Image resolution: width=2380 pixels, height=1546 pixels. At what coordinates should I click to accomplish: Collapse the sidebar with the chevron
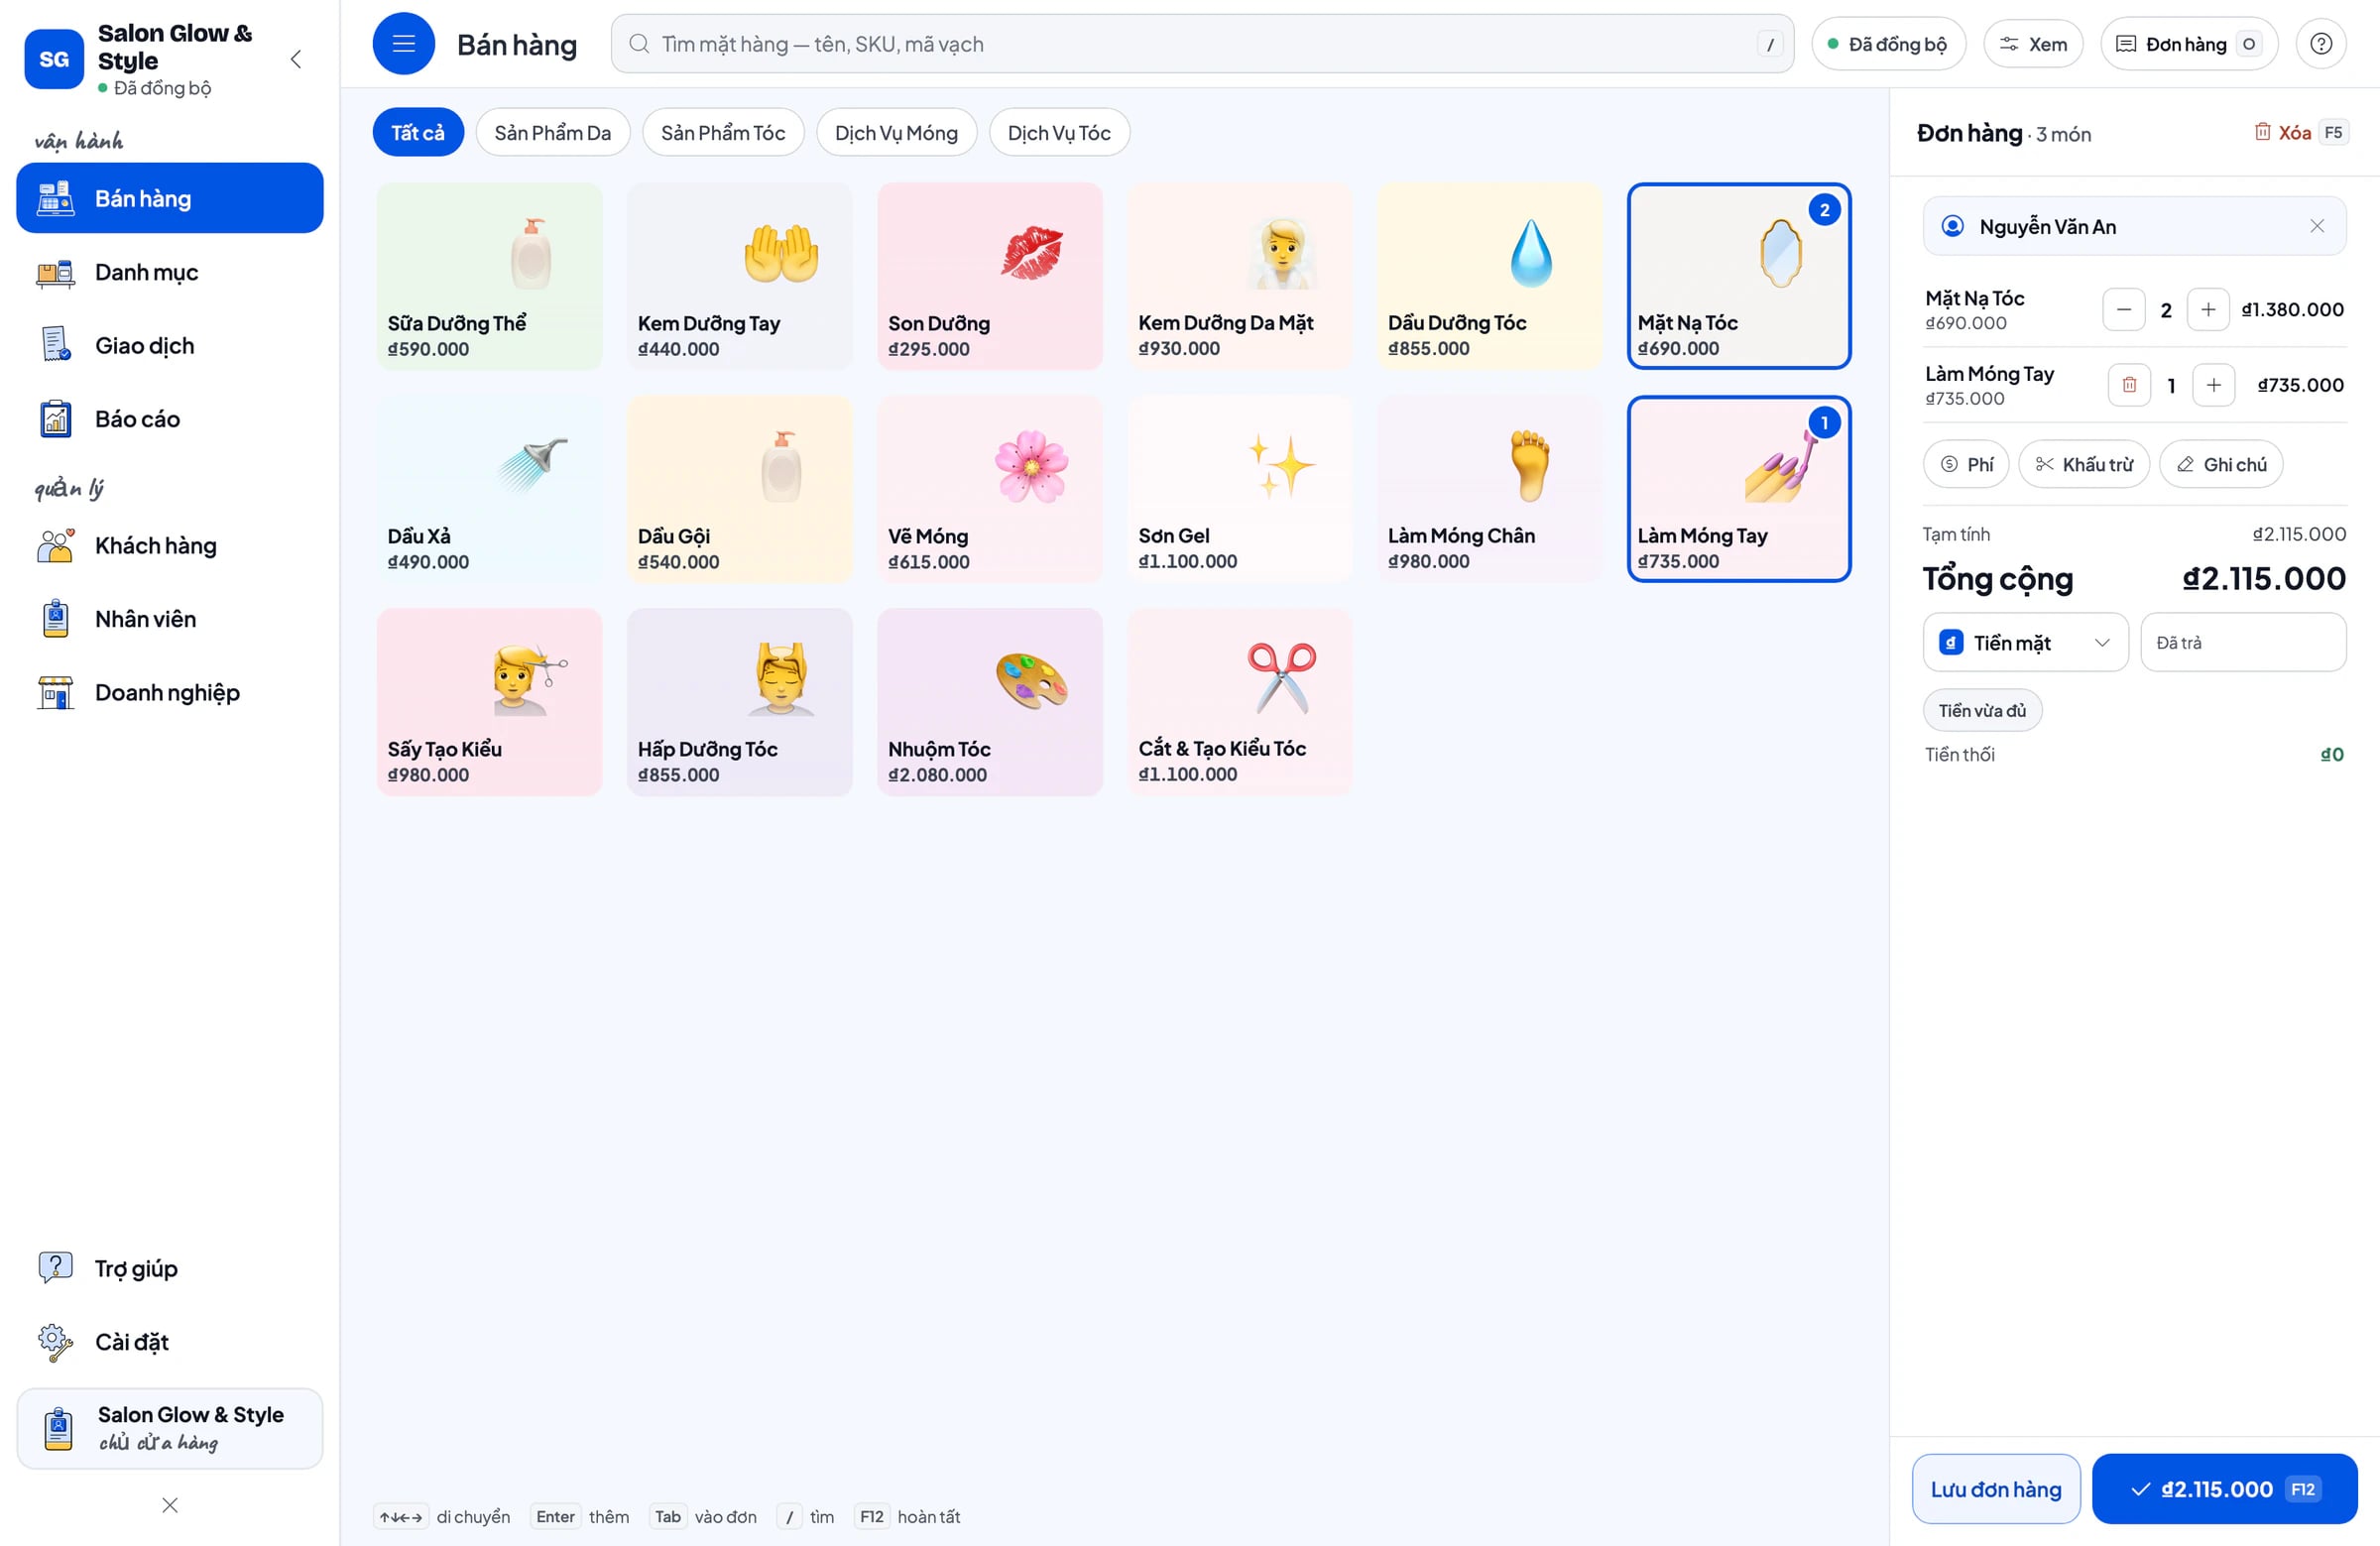click(296, 59)
